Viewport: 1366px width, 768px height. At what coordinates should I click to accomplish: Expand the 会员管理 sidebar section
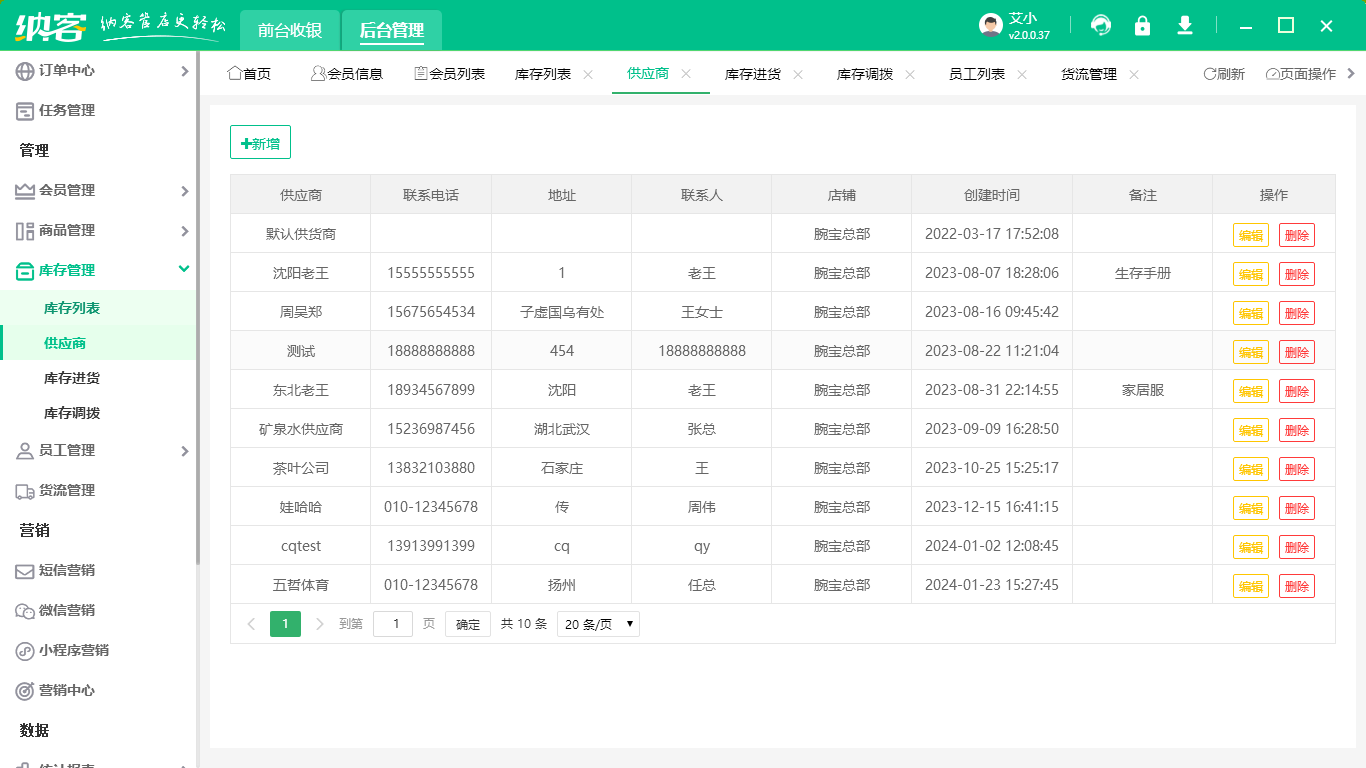pos(73,190)
